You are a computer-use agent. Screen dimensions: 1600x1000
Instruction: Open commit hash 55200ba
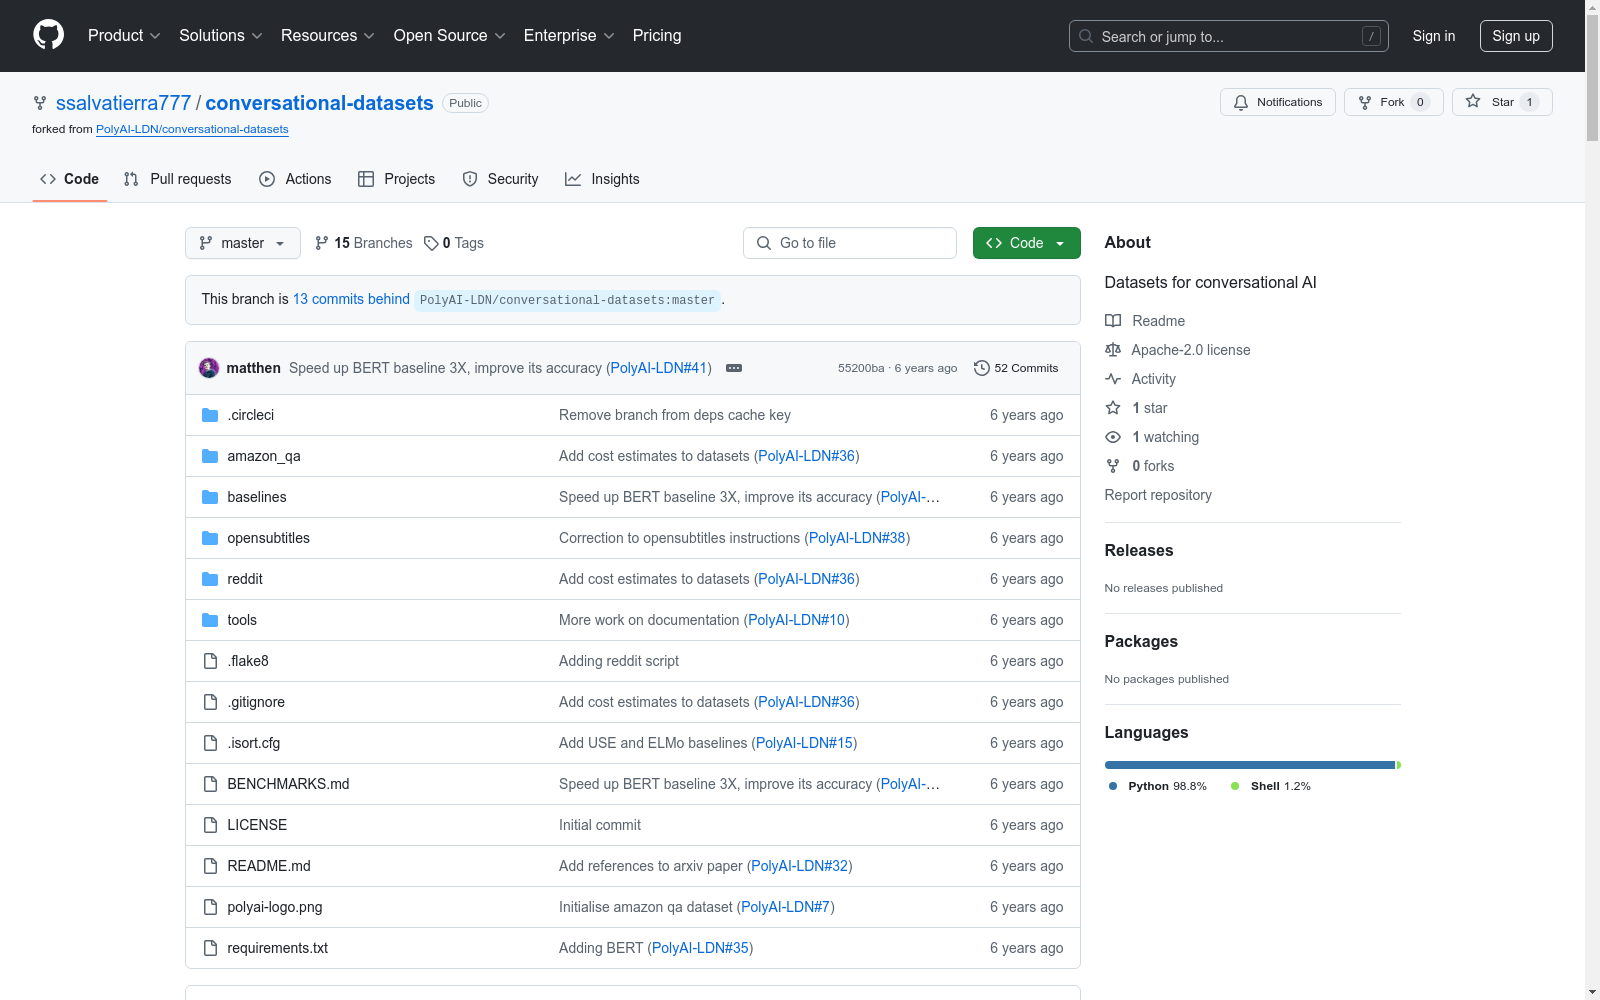(861, 368)
